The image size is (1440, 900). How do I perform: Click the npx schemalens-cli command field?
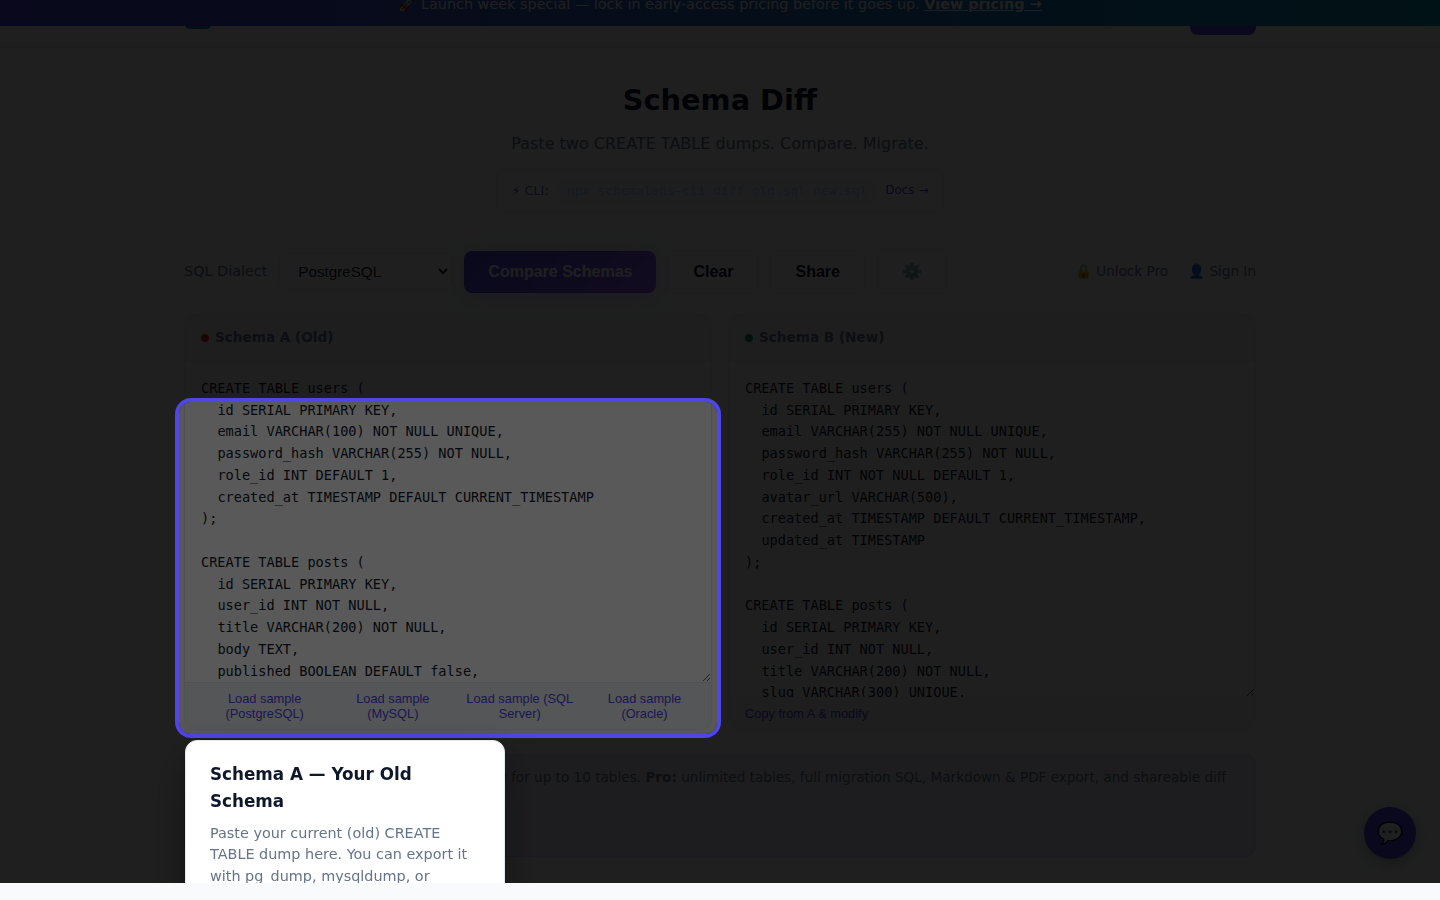point(717,190)
